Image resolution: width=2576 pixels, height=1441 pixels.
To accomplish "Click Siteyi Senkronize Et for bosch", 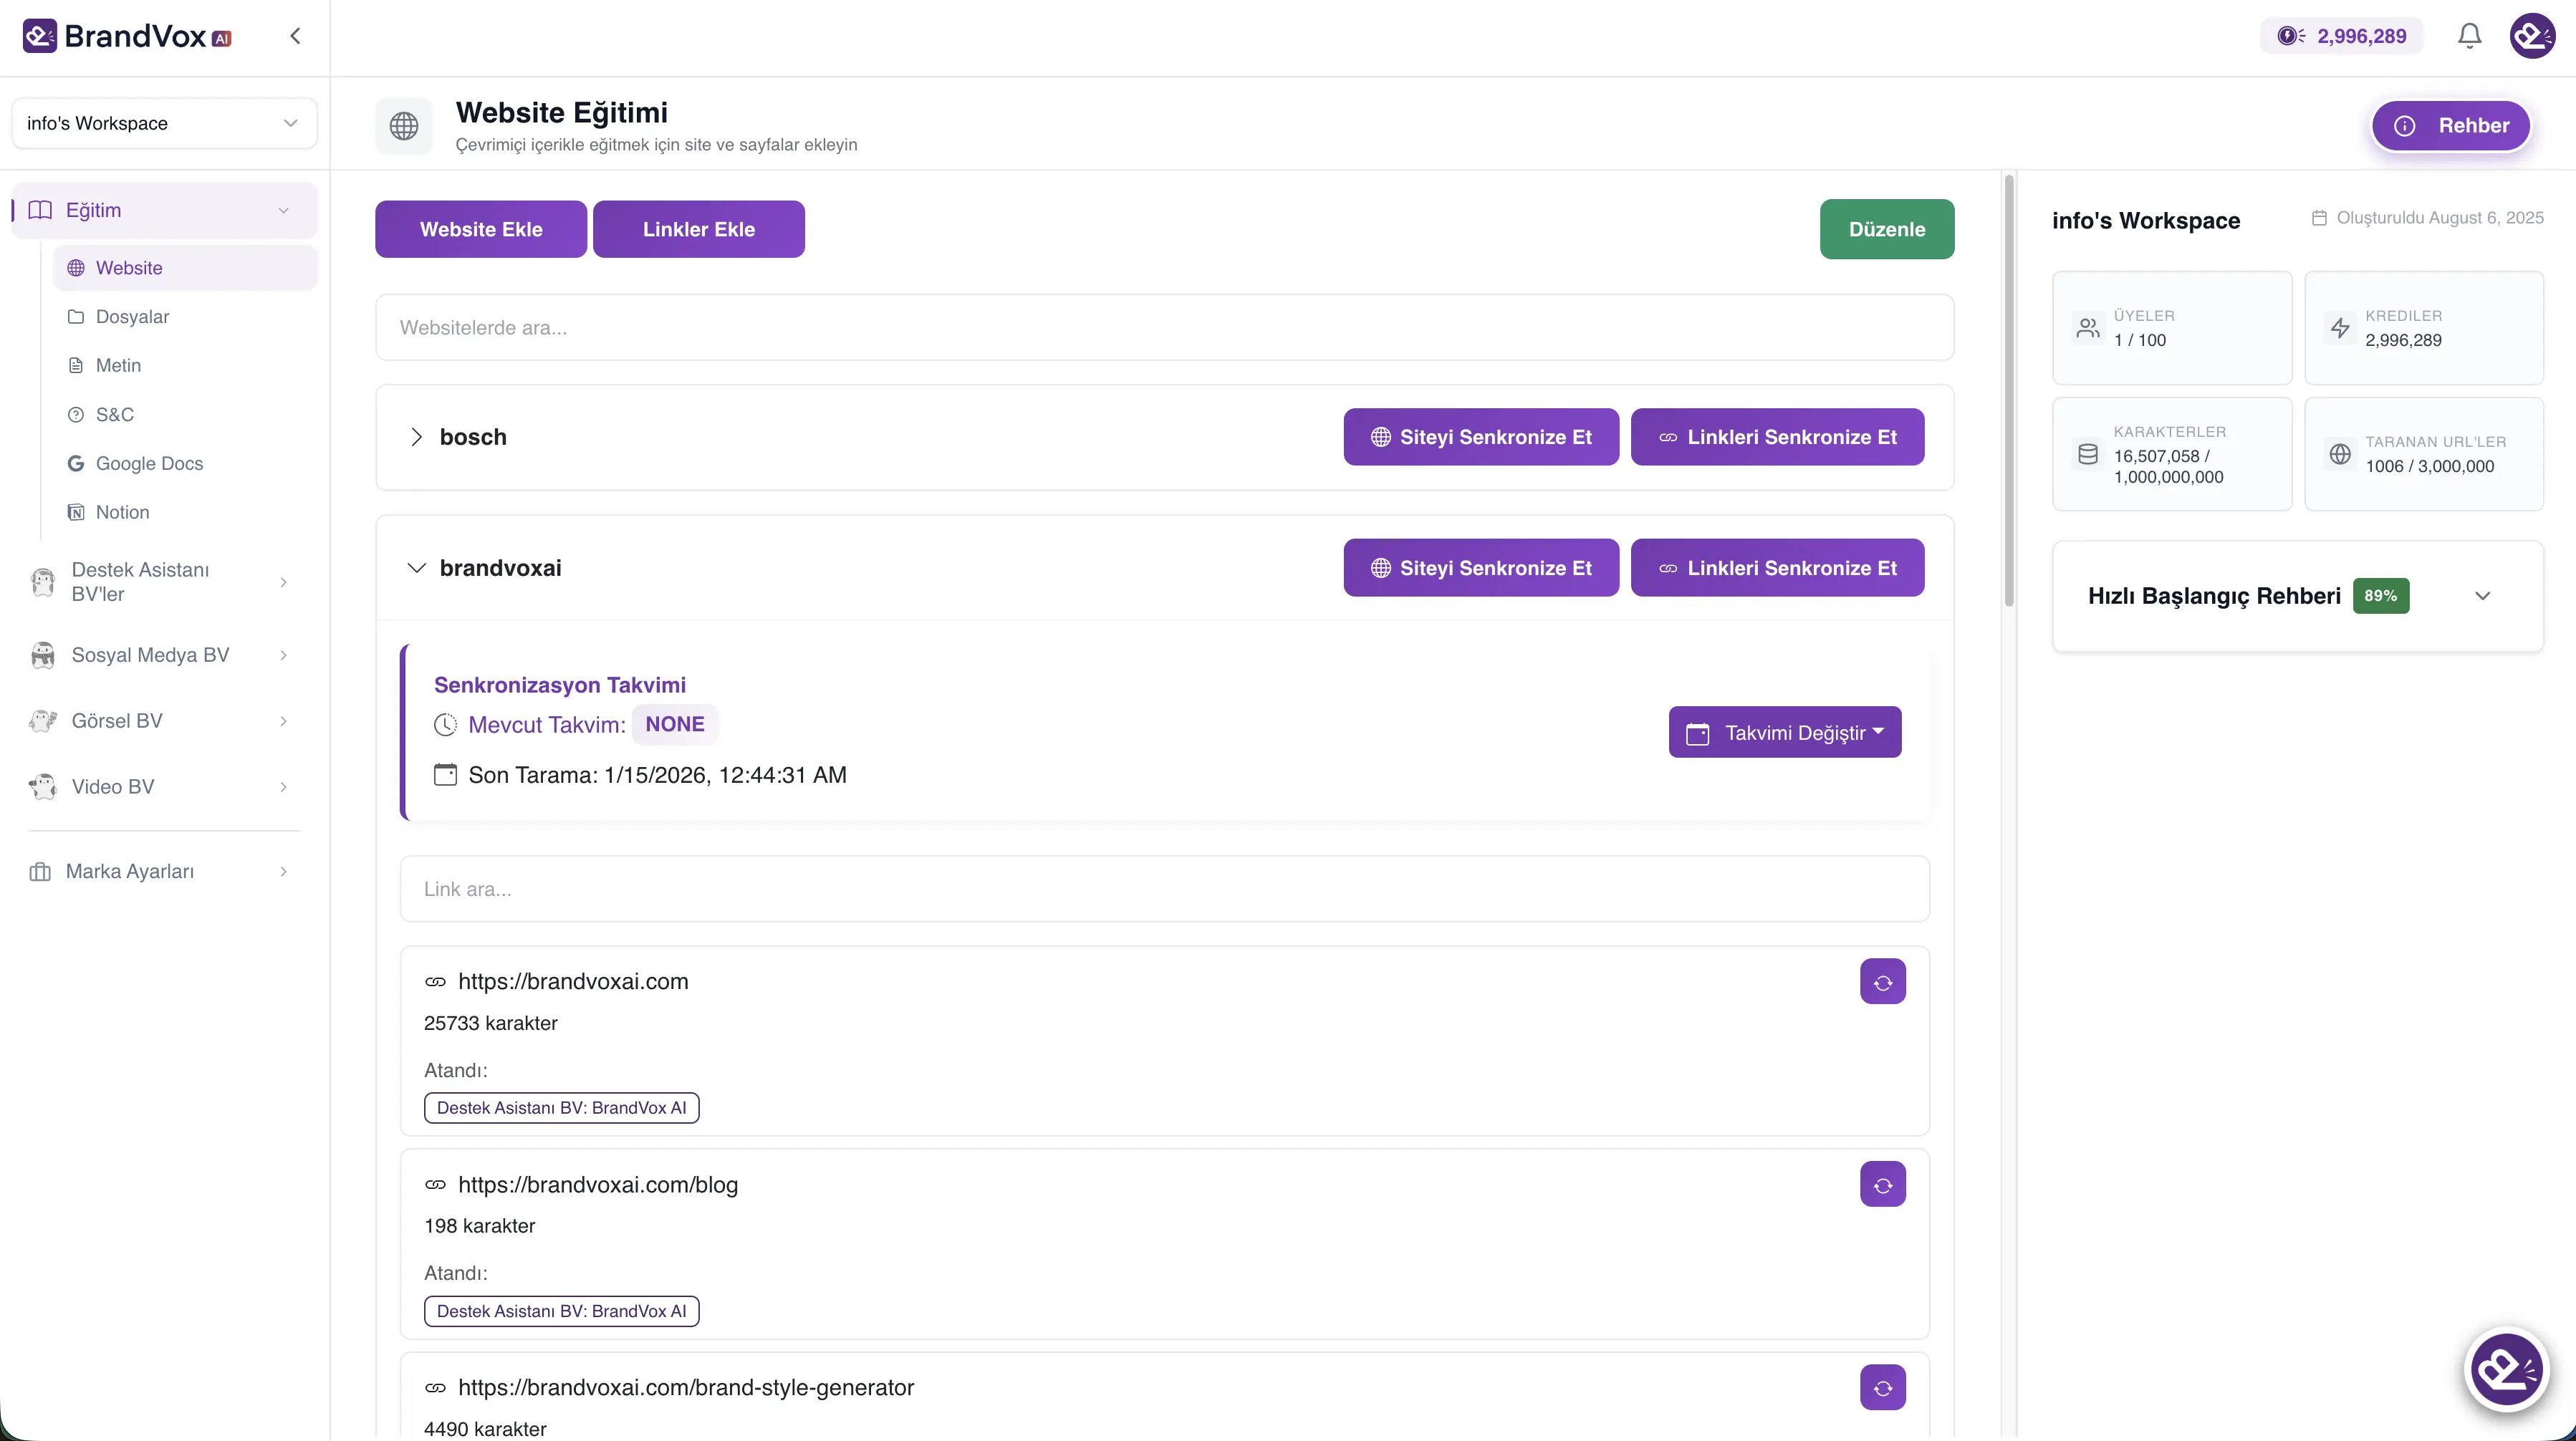I will [x=1481, y=437].
